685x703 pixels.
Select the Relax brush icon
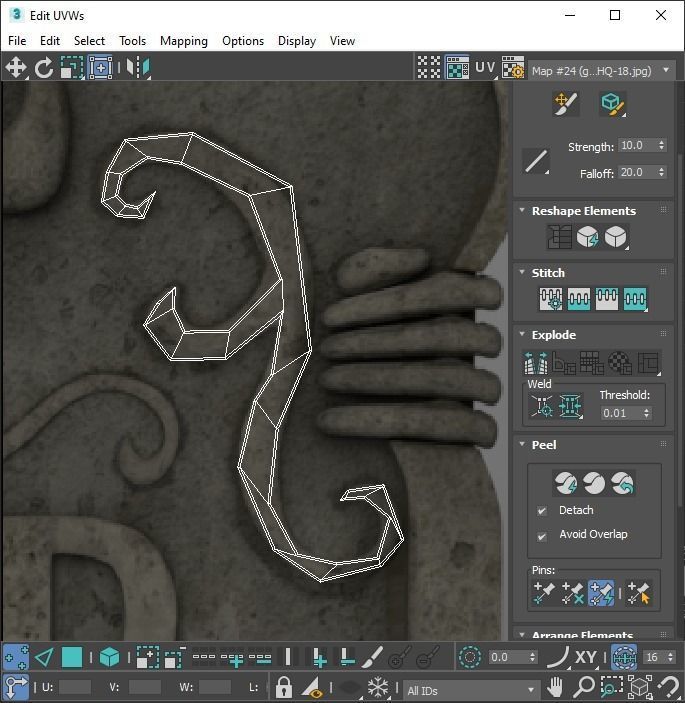tap(612, 104)
